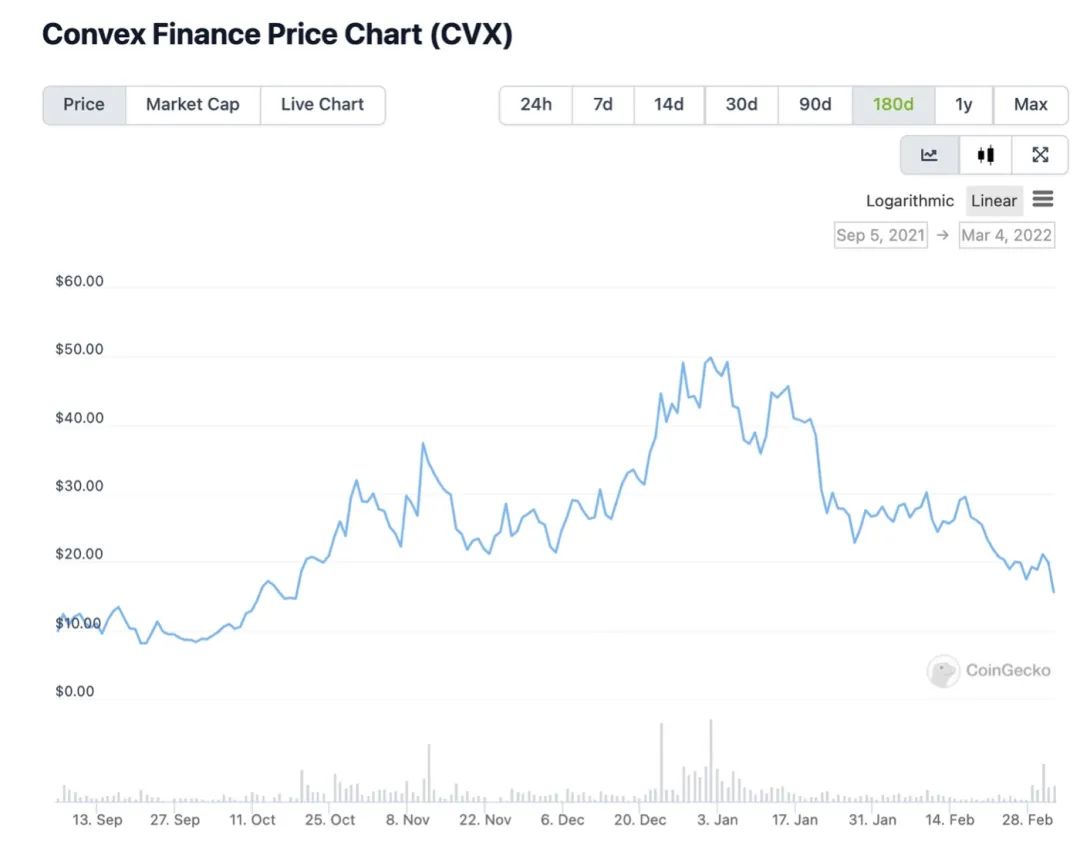Click the CoinGecko logo watermark
The height and width of the screenshot is (841, 1080).
point(989,670)
